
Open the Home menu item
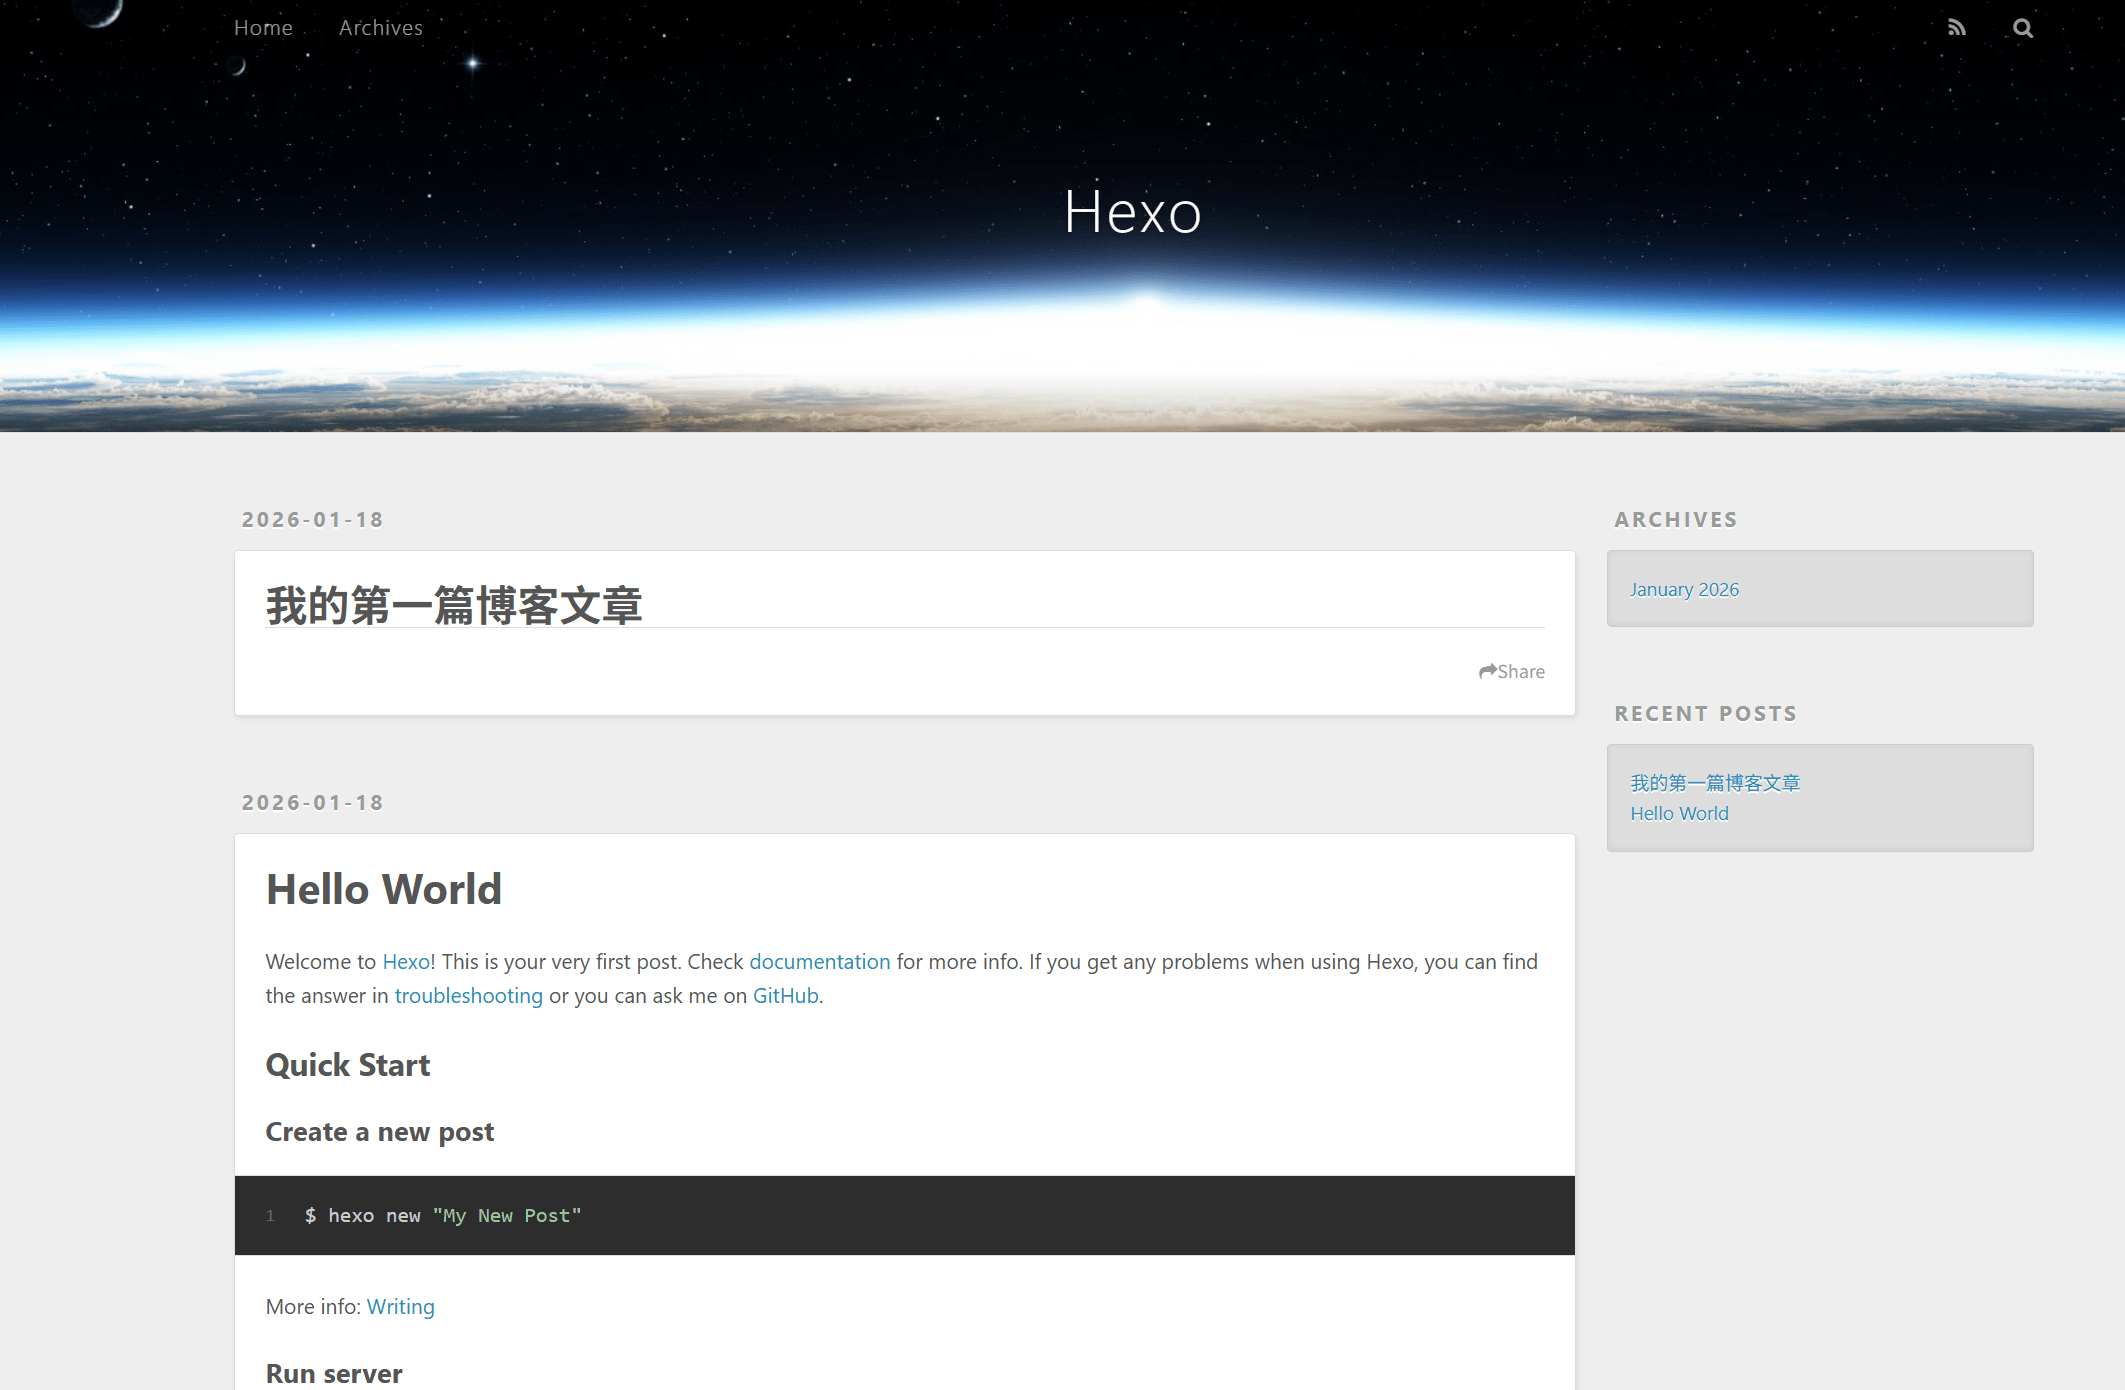(x=263, y=28)
